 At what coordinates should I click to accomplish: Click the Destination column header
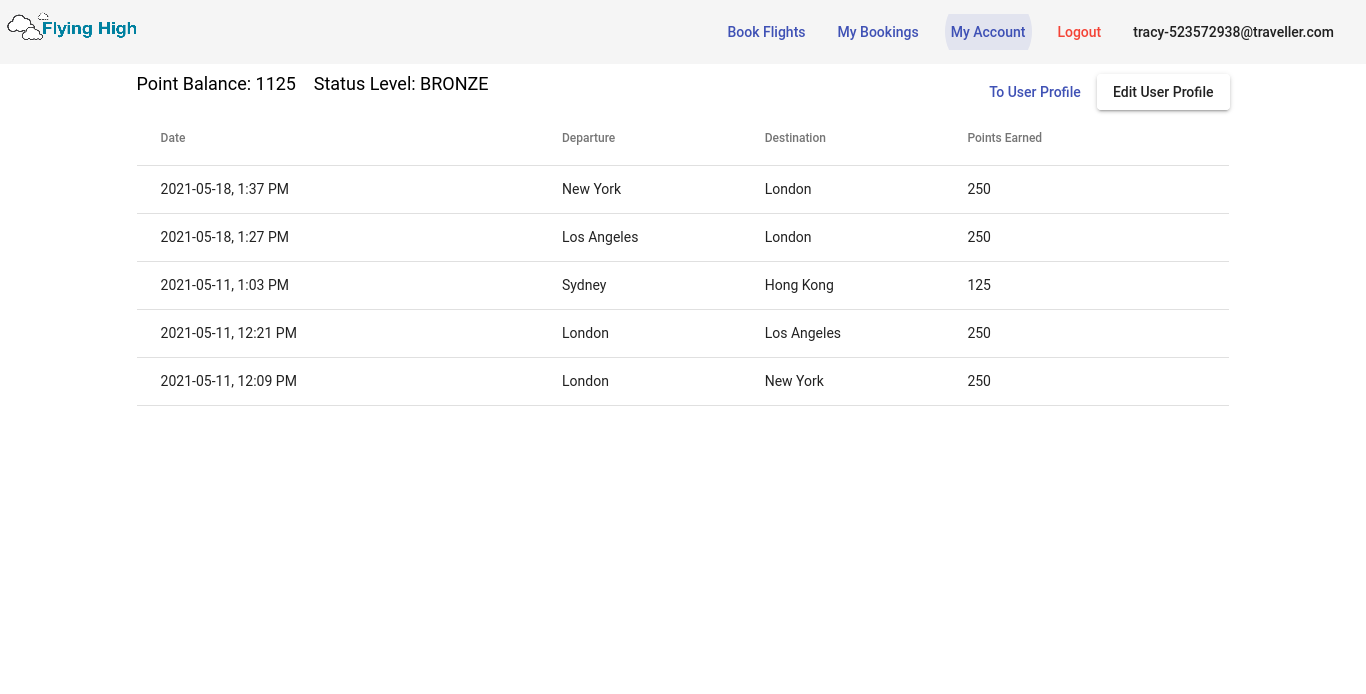(795, 138)
